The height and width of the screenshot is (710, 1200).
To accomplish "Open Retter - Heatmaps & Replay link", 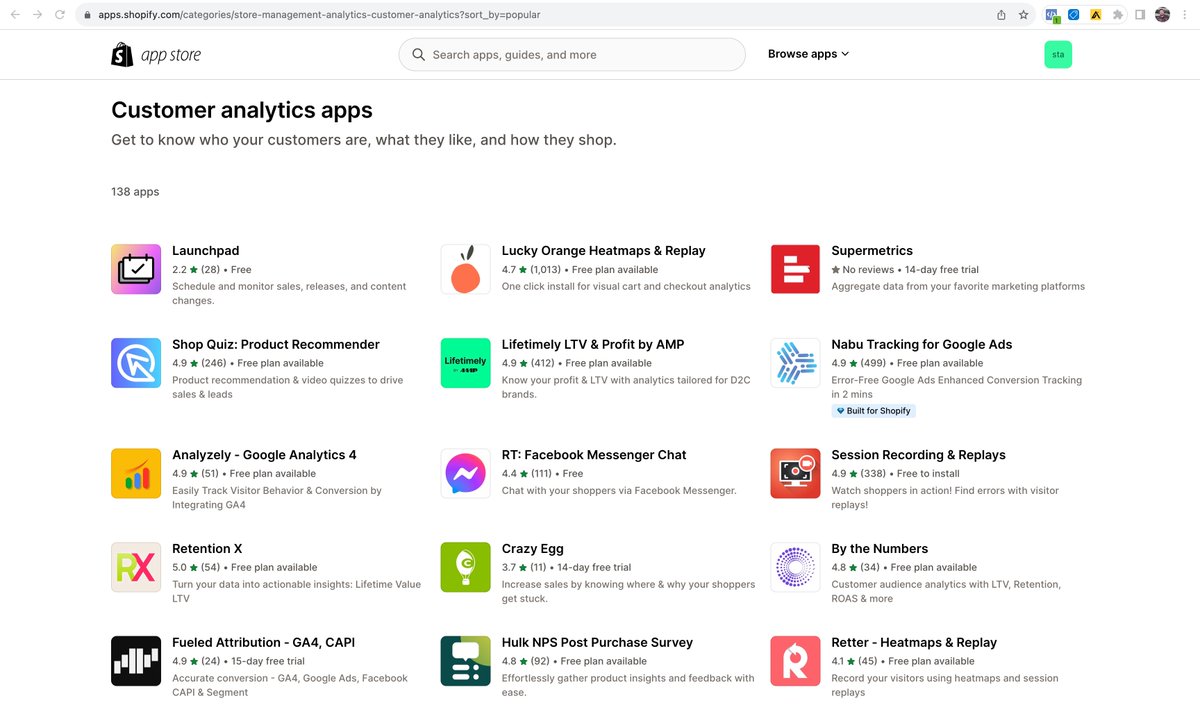I will (914, 643).
